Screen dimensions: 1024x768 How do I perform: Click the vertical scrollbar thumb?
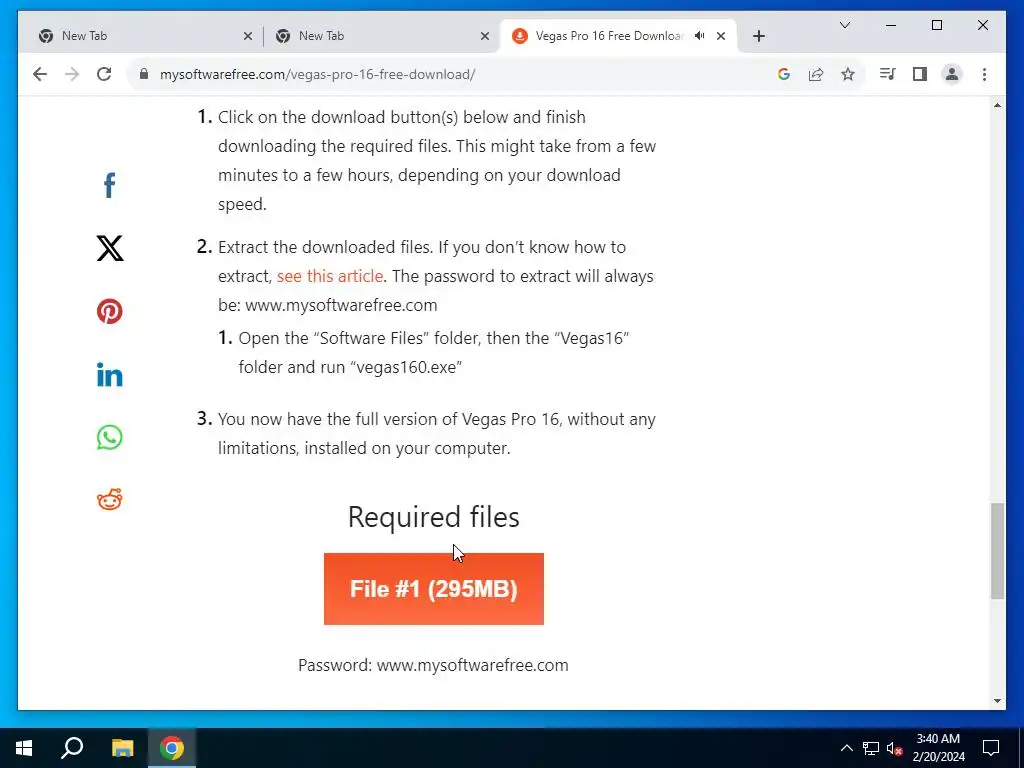click(x=997, y=551)
